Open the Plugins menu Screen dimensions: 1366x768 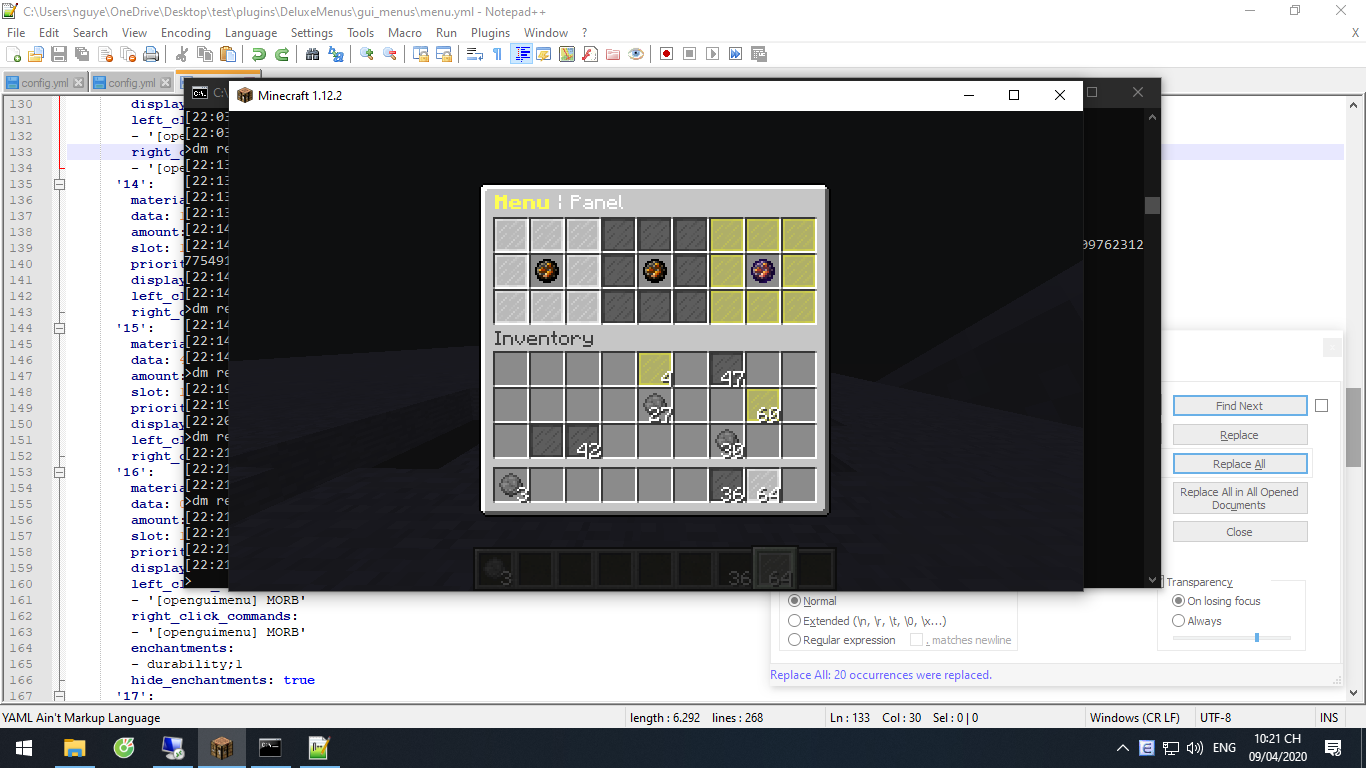point(490,33)
